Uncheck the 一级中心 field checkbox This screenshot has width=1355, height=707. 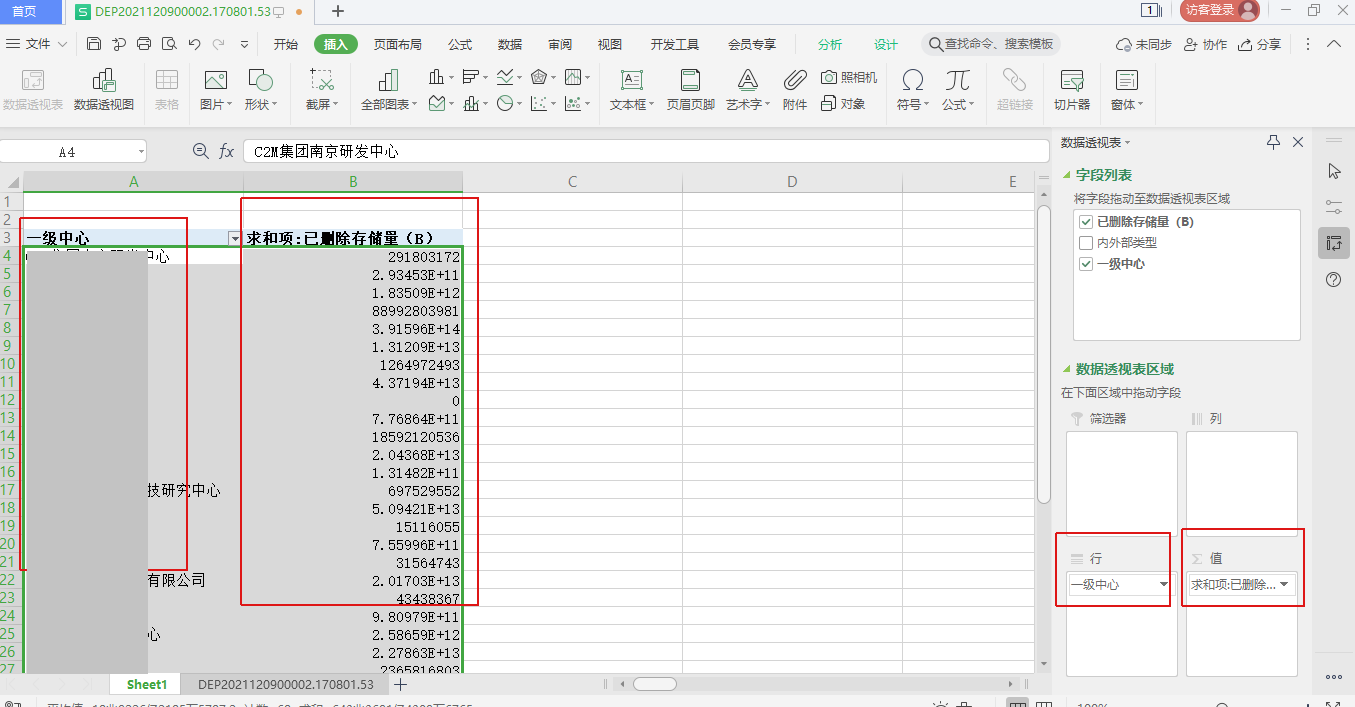[1086, 264]
